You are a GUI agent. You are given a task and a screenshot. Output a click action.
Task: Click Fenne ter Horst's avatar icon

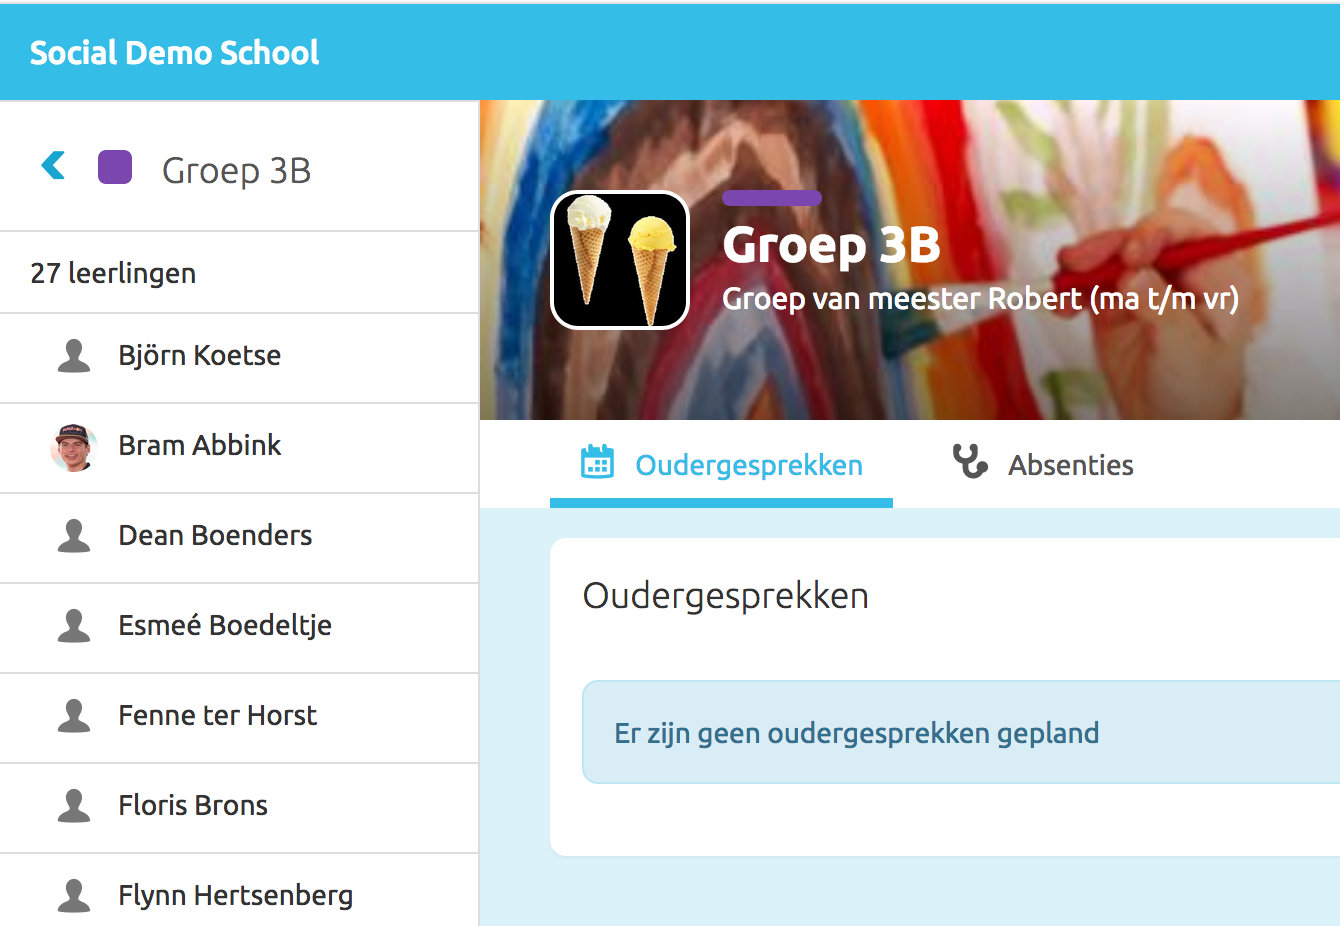[74, 716]
